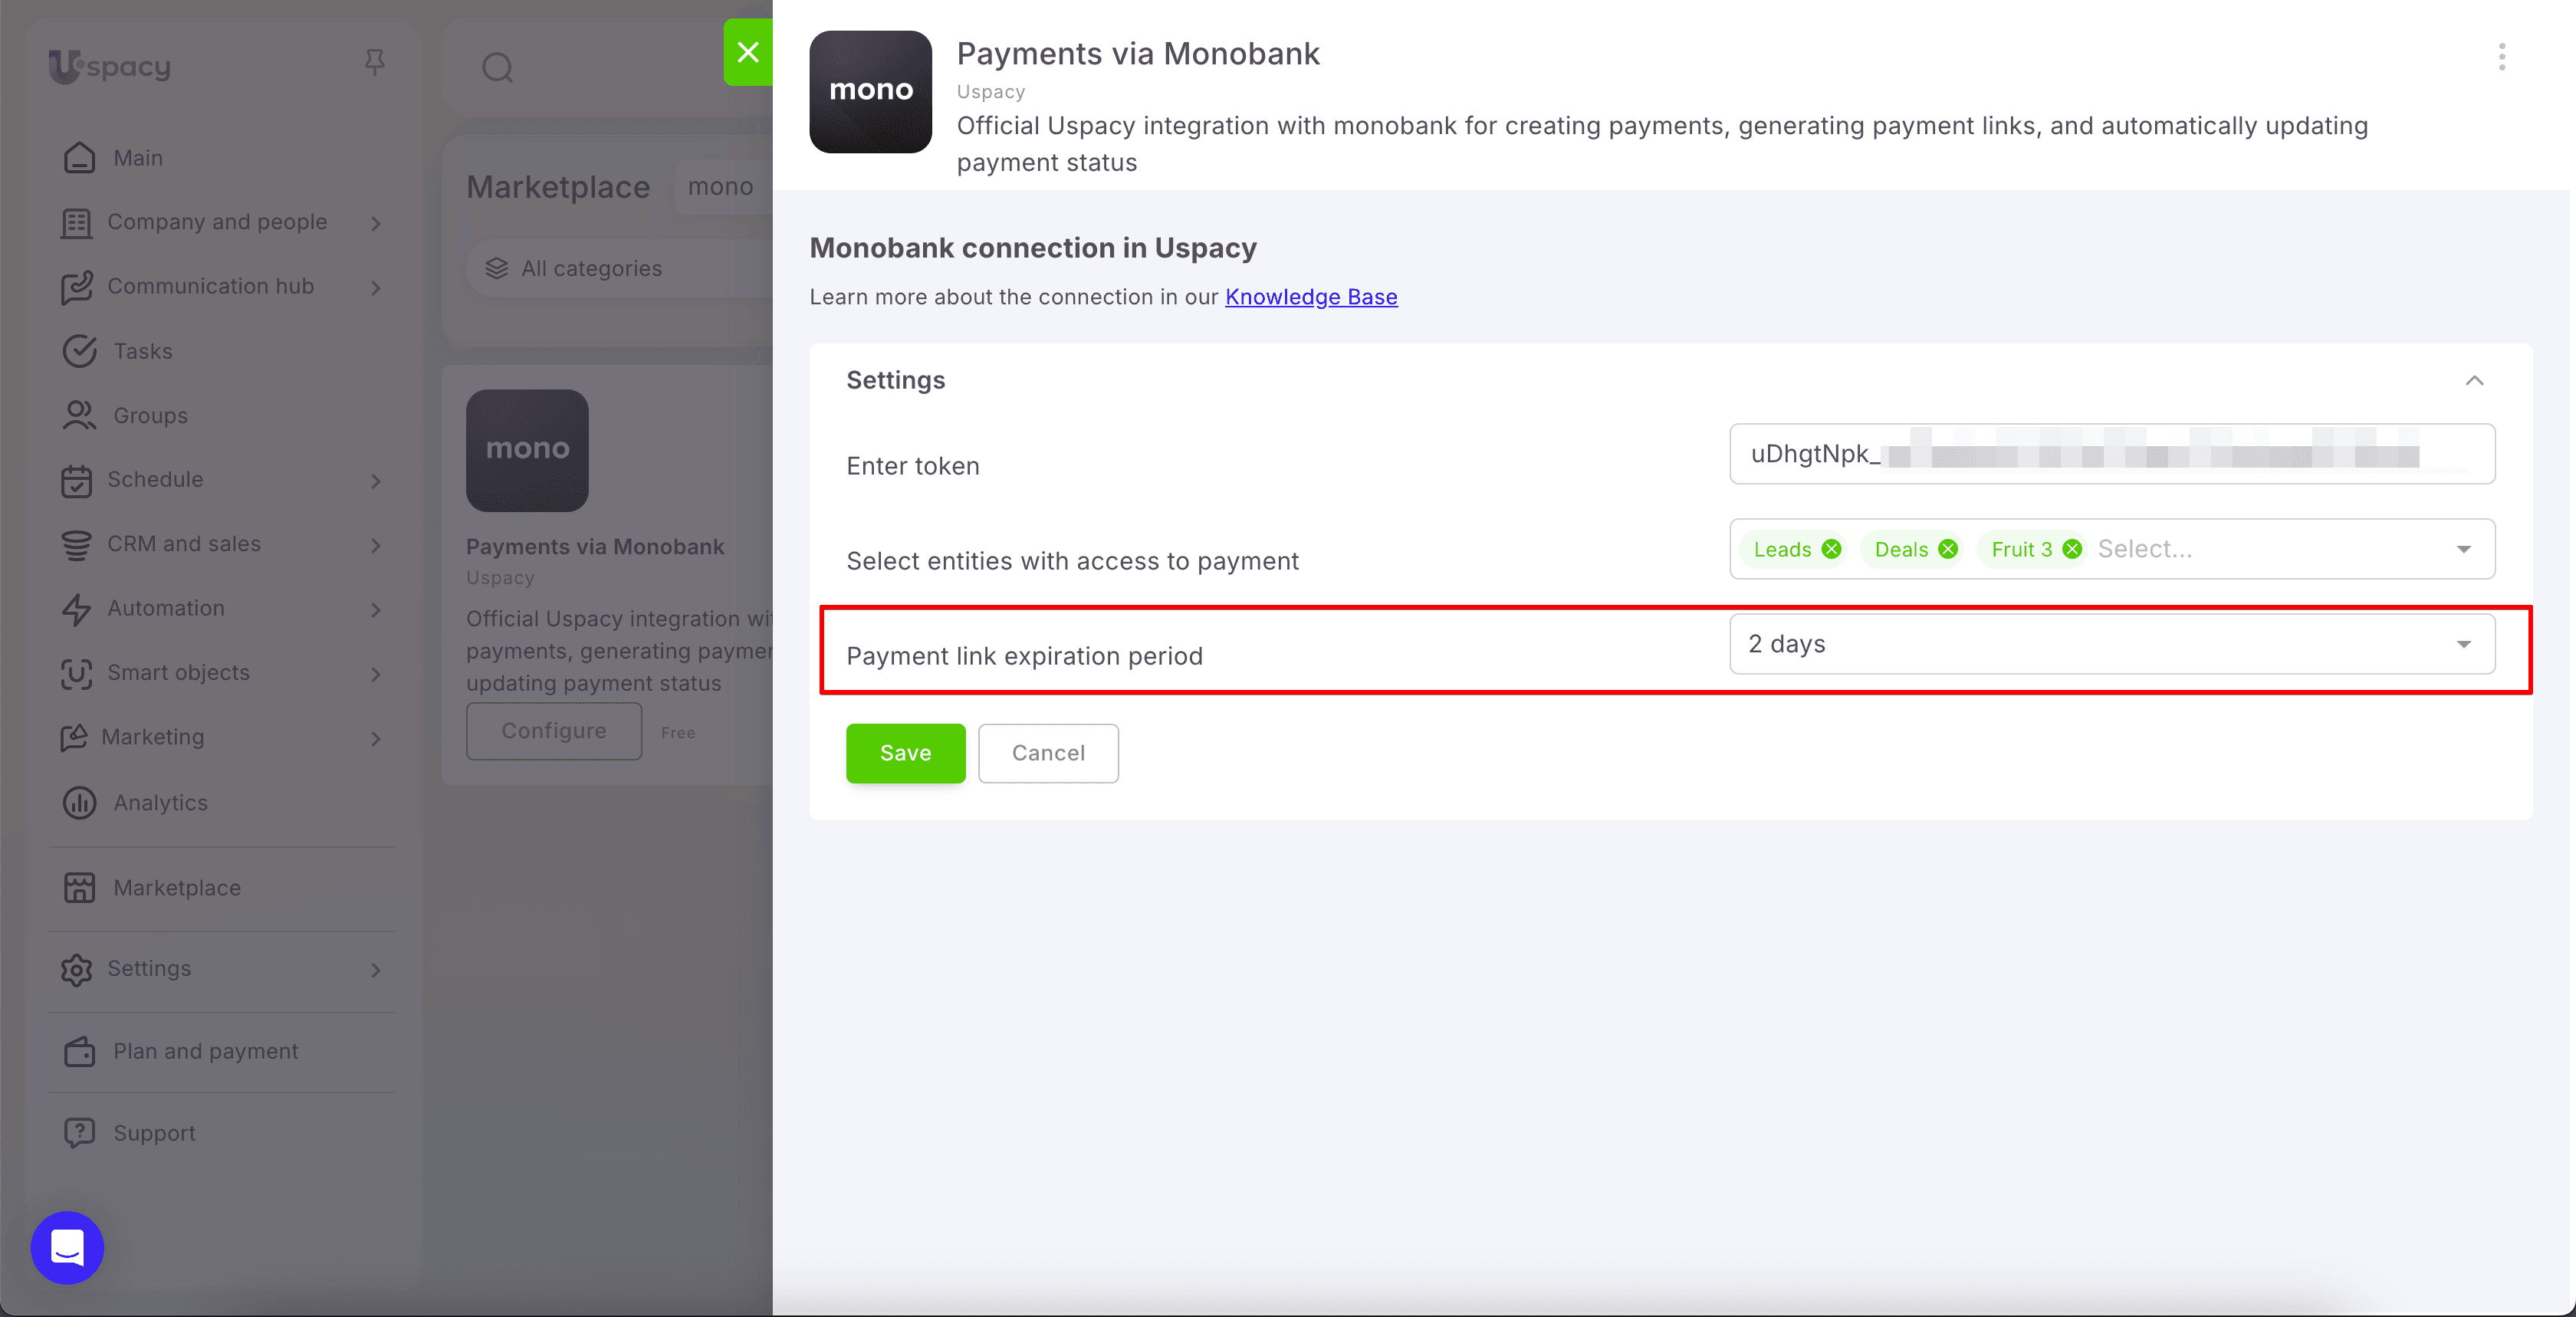
Task: Click the Settings gear icon in sidebar
Action: pos(76,969)
